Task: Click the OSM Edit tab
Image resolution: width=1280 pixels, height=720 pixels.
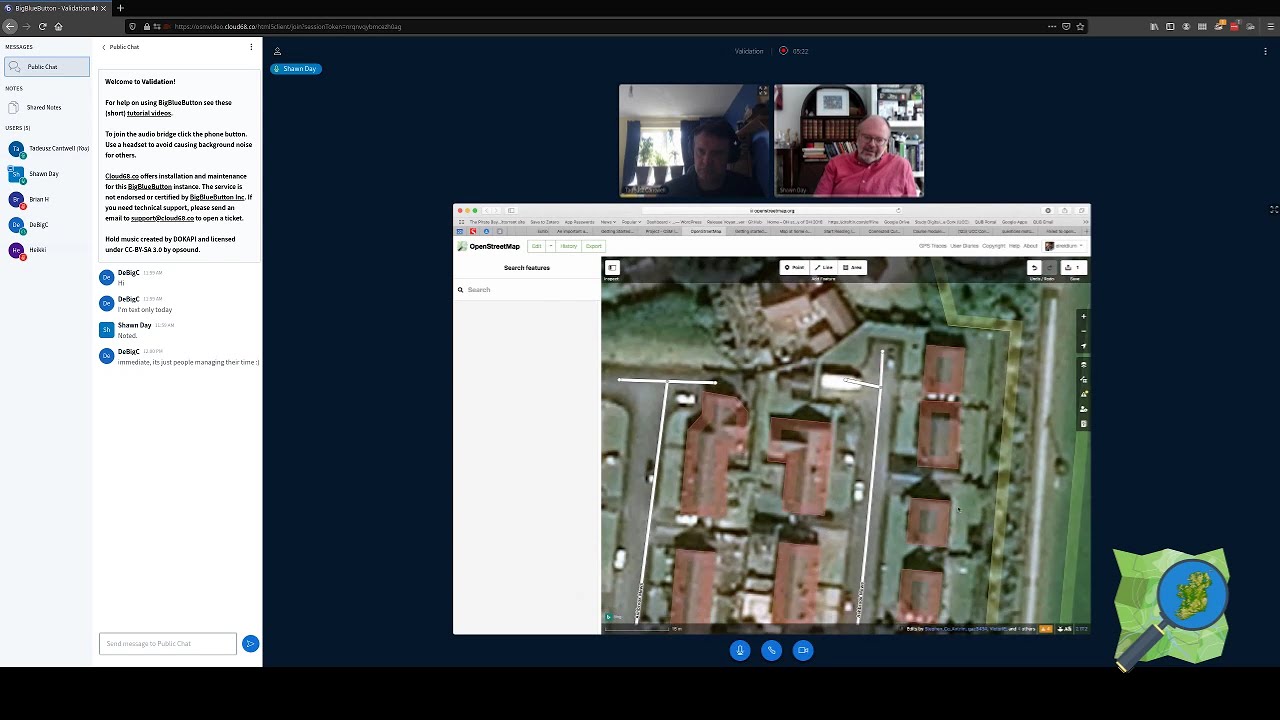Action: [x=537, y=246]
